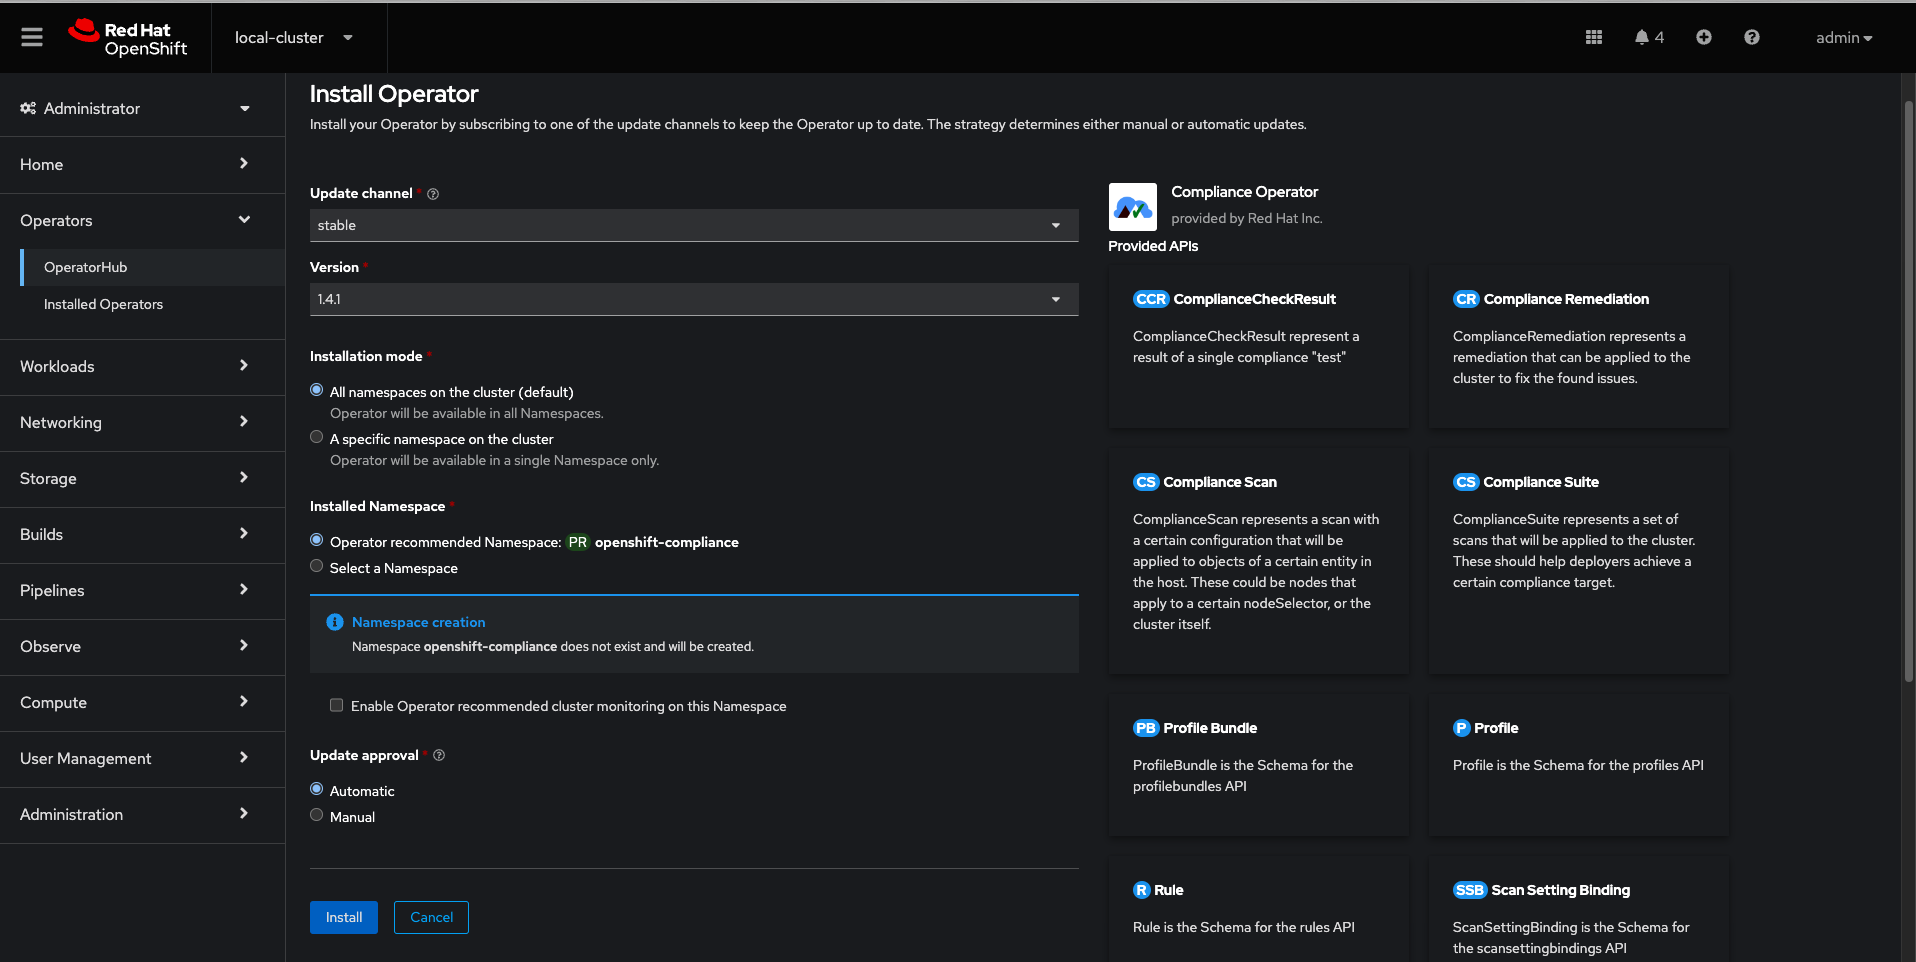Click the Compliance Operator logo
The height and width of the screenshot is (962, 1916).
[x=1133, y=207]
